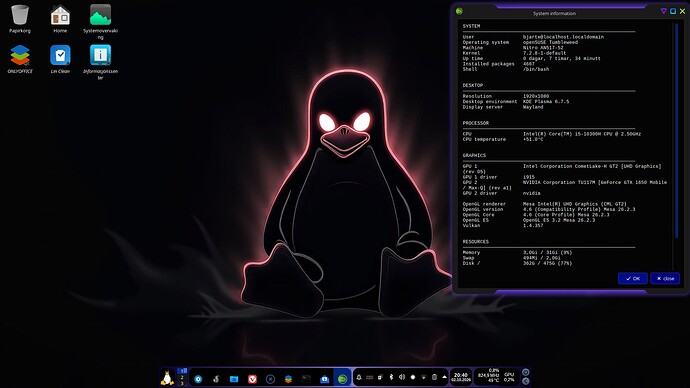Click the green swirl taskbar icon

pyautogui.click(x=216, y=379)
